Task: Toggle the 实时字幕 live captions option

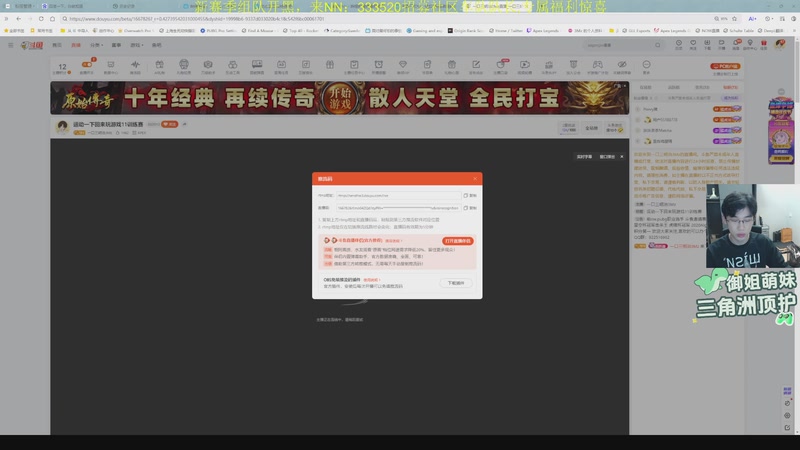Action: point(585,157)
